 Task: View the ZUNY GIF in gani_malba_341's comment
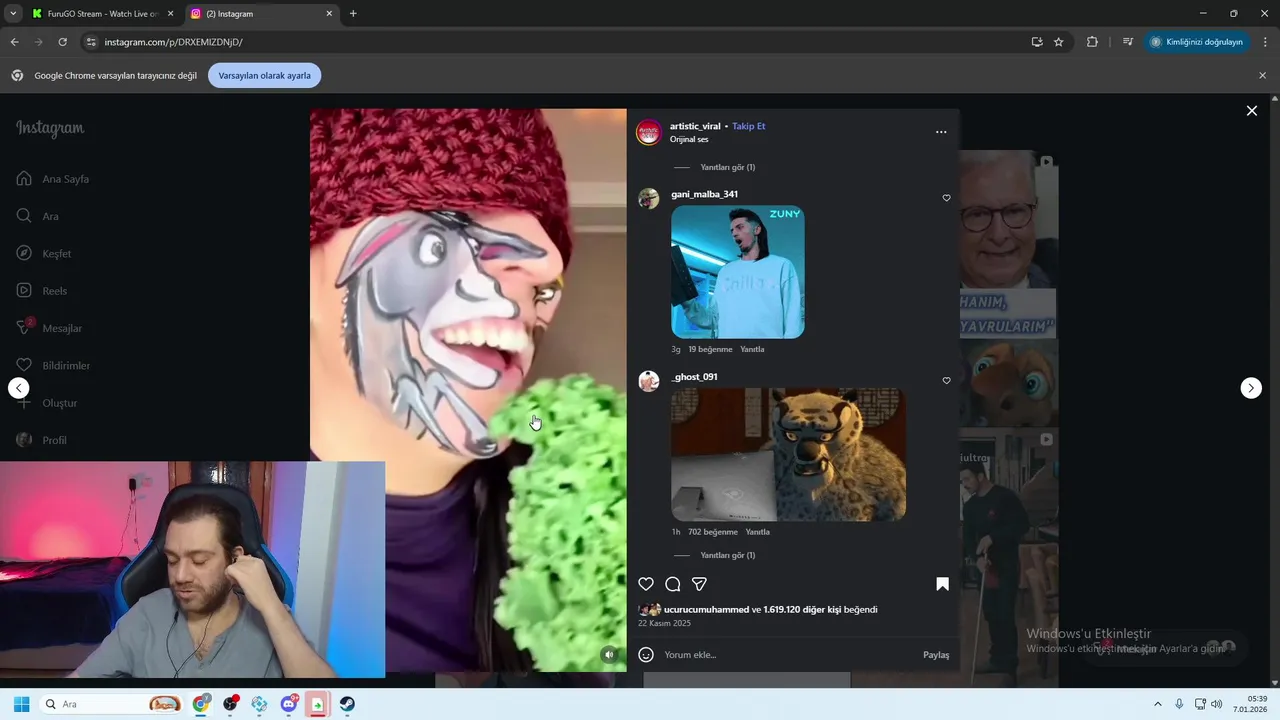[738, 272]
